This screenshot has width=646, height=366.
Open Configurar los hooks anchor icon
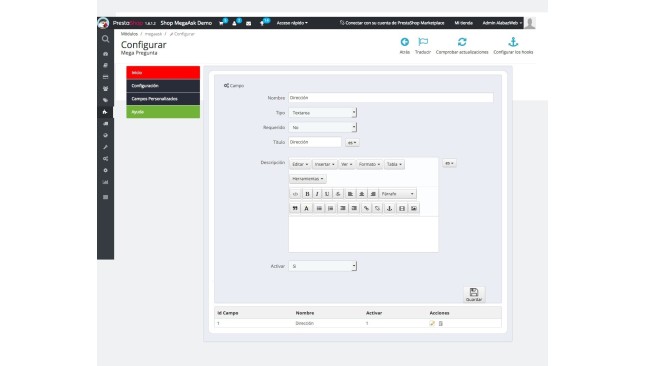pyautogui.click(x=513, y=42)
